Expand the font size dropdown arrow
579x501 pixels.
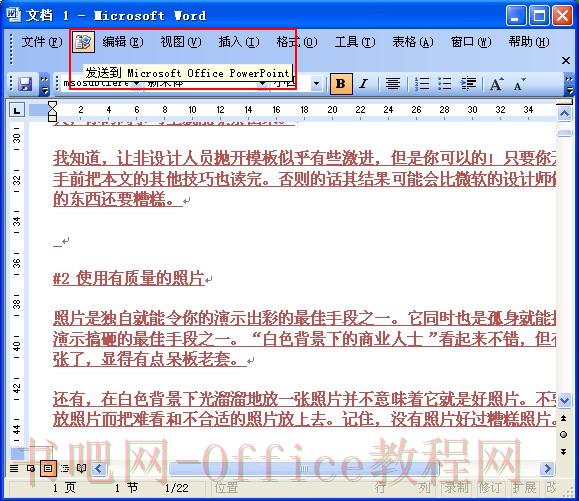(316, 84)
